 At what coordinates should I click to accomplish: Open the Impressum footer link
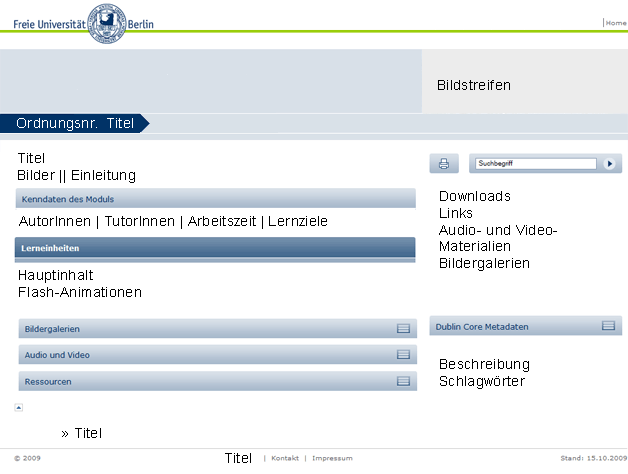(332, 458)
